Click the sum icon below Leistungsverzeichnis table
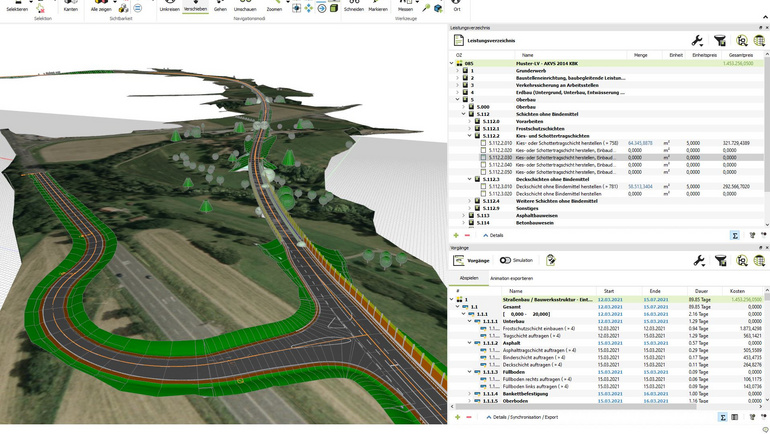 pyautogui.click(x=735, y=236)
